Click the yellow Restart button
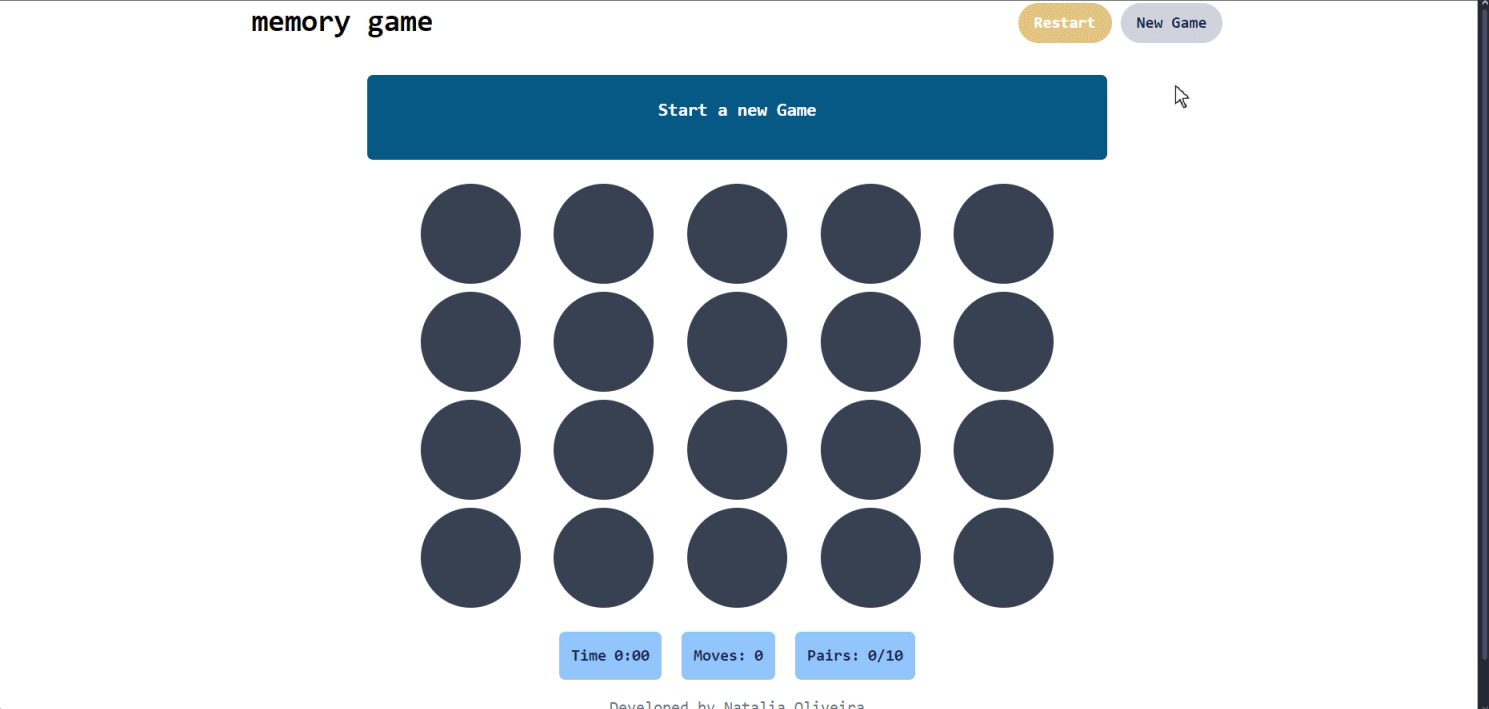 point(1064,23)
